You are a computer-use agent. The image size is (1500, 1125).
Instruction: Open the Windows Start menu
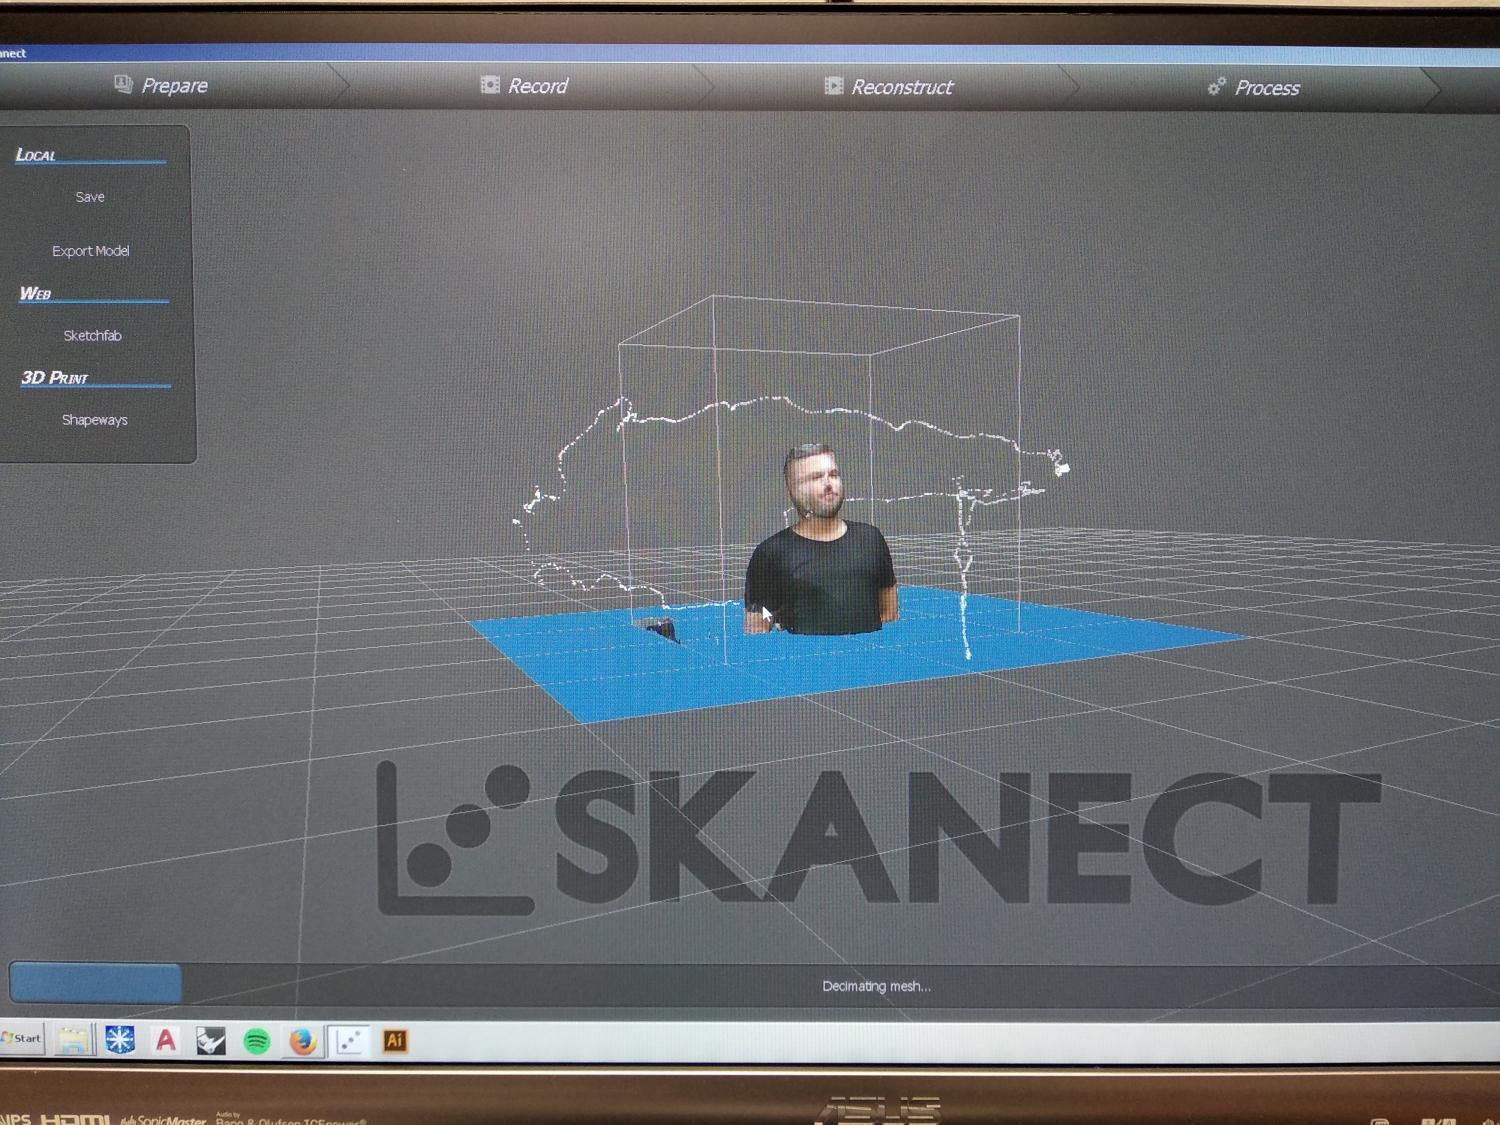pos(22,1038)
